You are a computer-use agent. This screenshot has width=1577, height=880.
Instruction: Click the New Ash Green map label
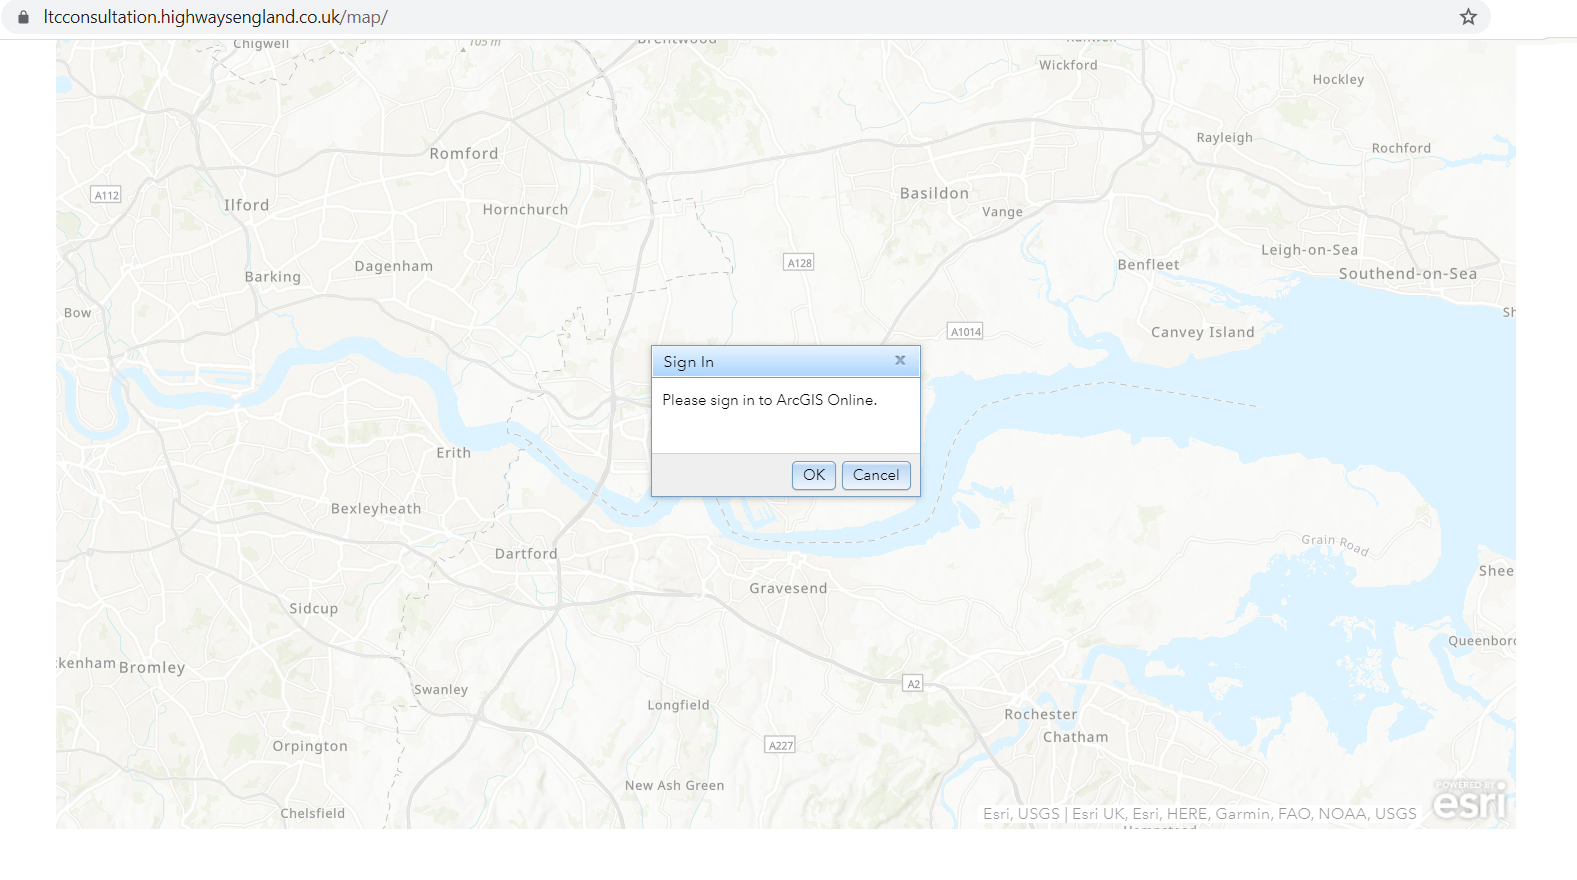click(x=675, y=786)
